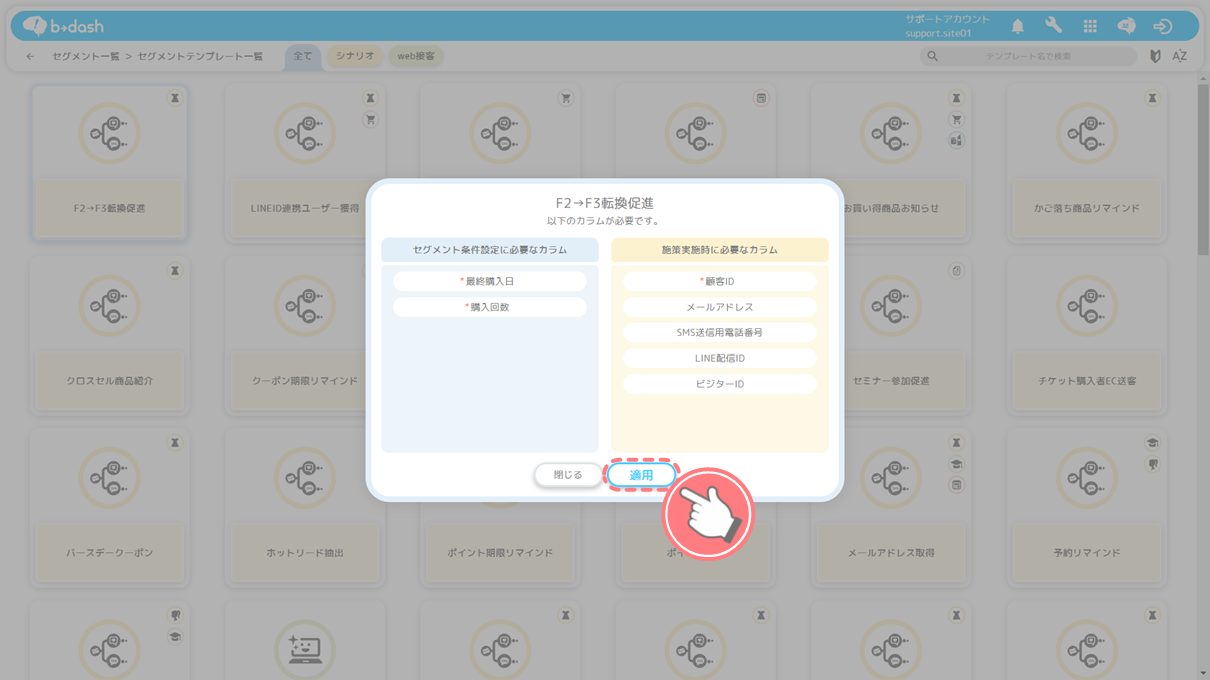The height and width of the screenshot is (680, 1210).
Task: Select the 予約リマインド template card
Action: 1087,507
